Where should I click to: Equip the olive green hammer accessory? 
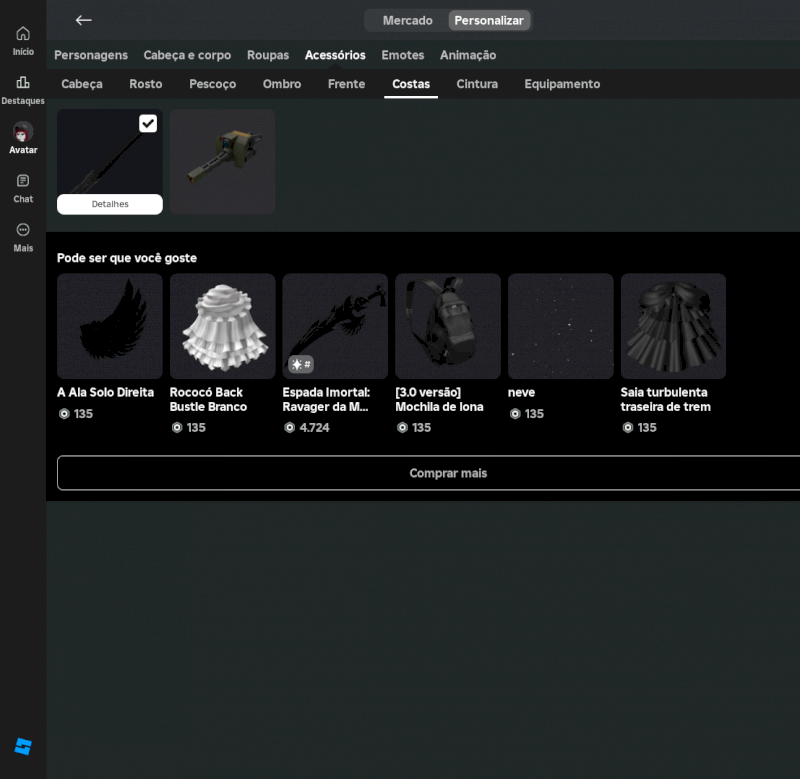pyautogui.click(x=222, y=161)
